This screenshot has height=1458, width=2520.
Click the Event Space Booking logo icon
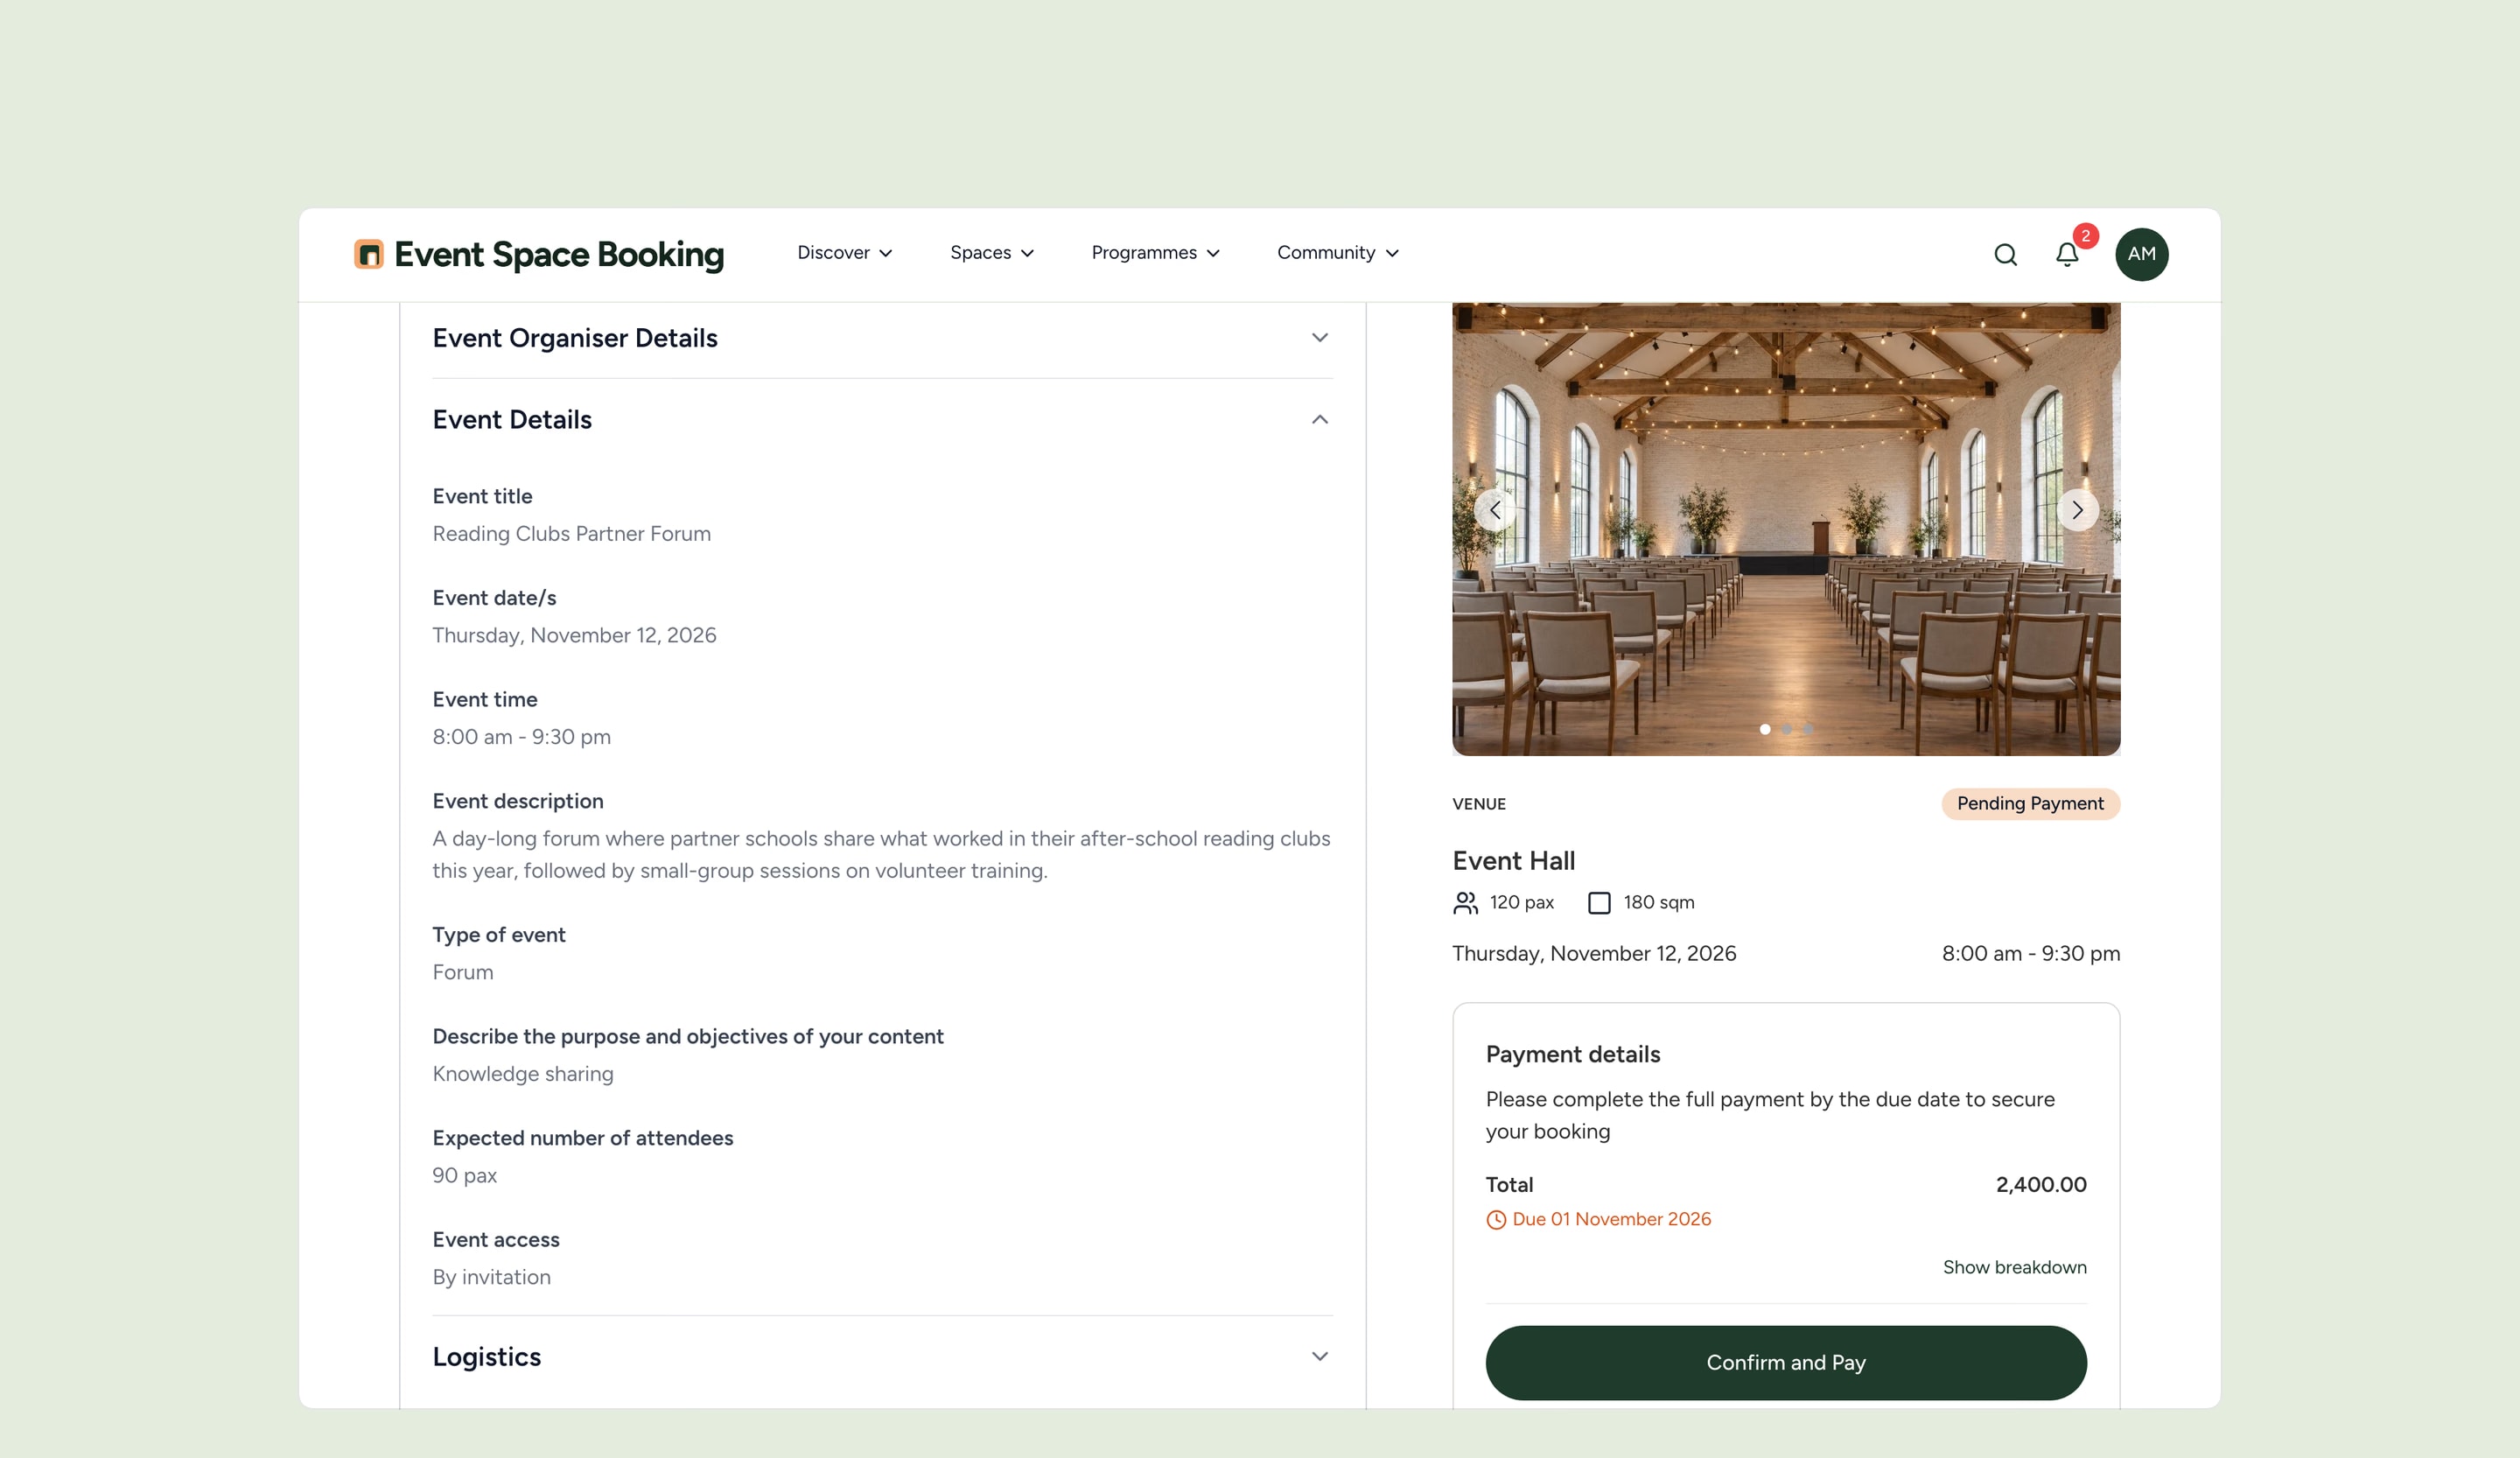[368, 254]
